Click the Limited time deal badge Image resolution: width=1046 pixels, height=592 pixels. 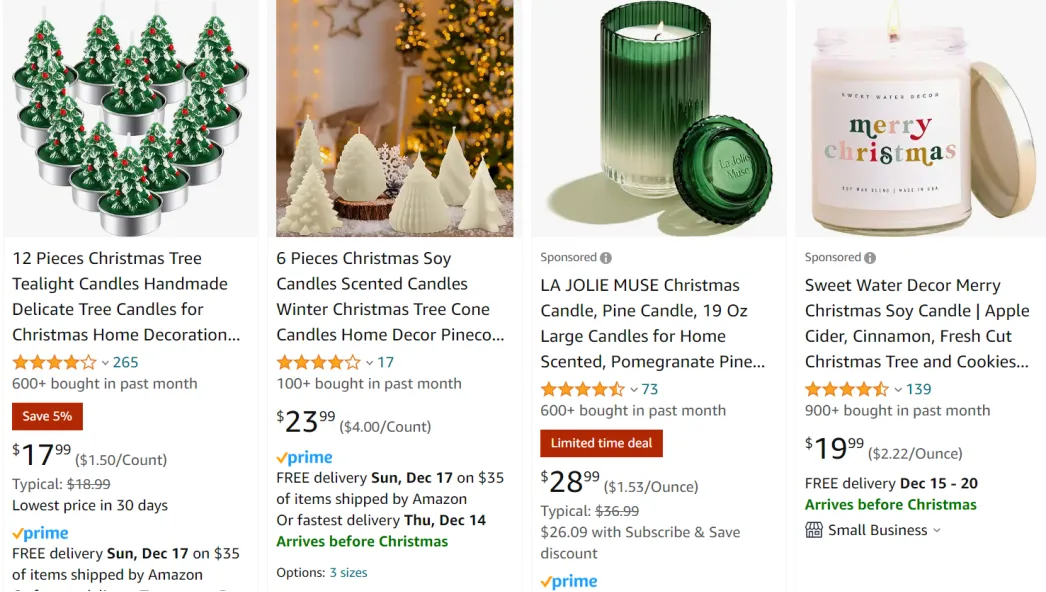[x=602, y=443]
